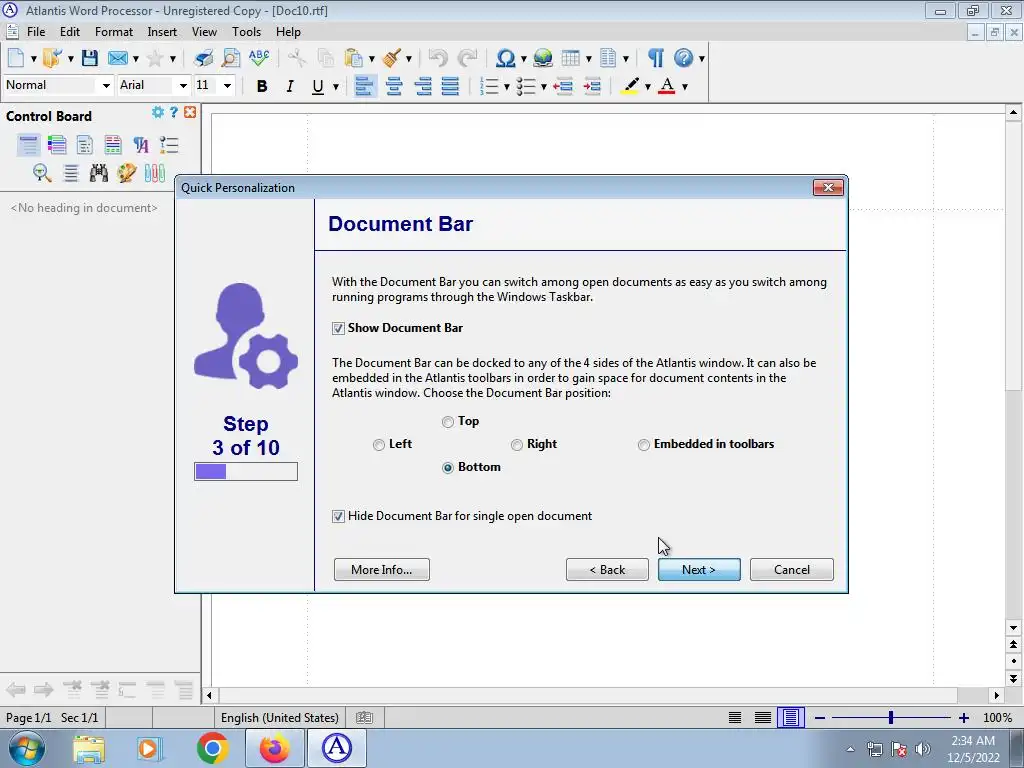
Task: Click the Print icon in toolbar
Action: (x=203, y=58)
